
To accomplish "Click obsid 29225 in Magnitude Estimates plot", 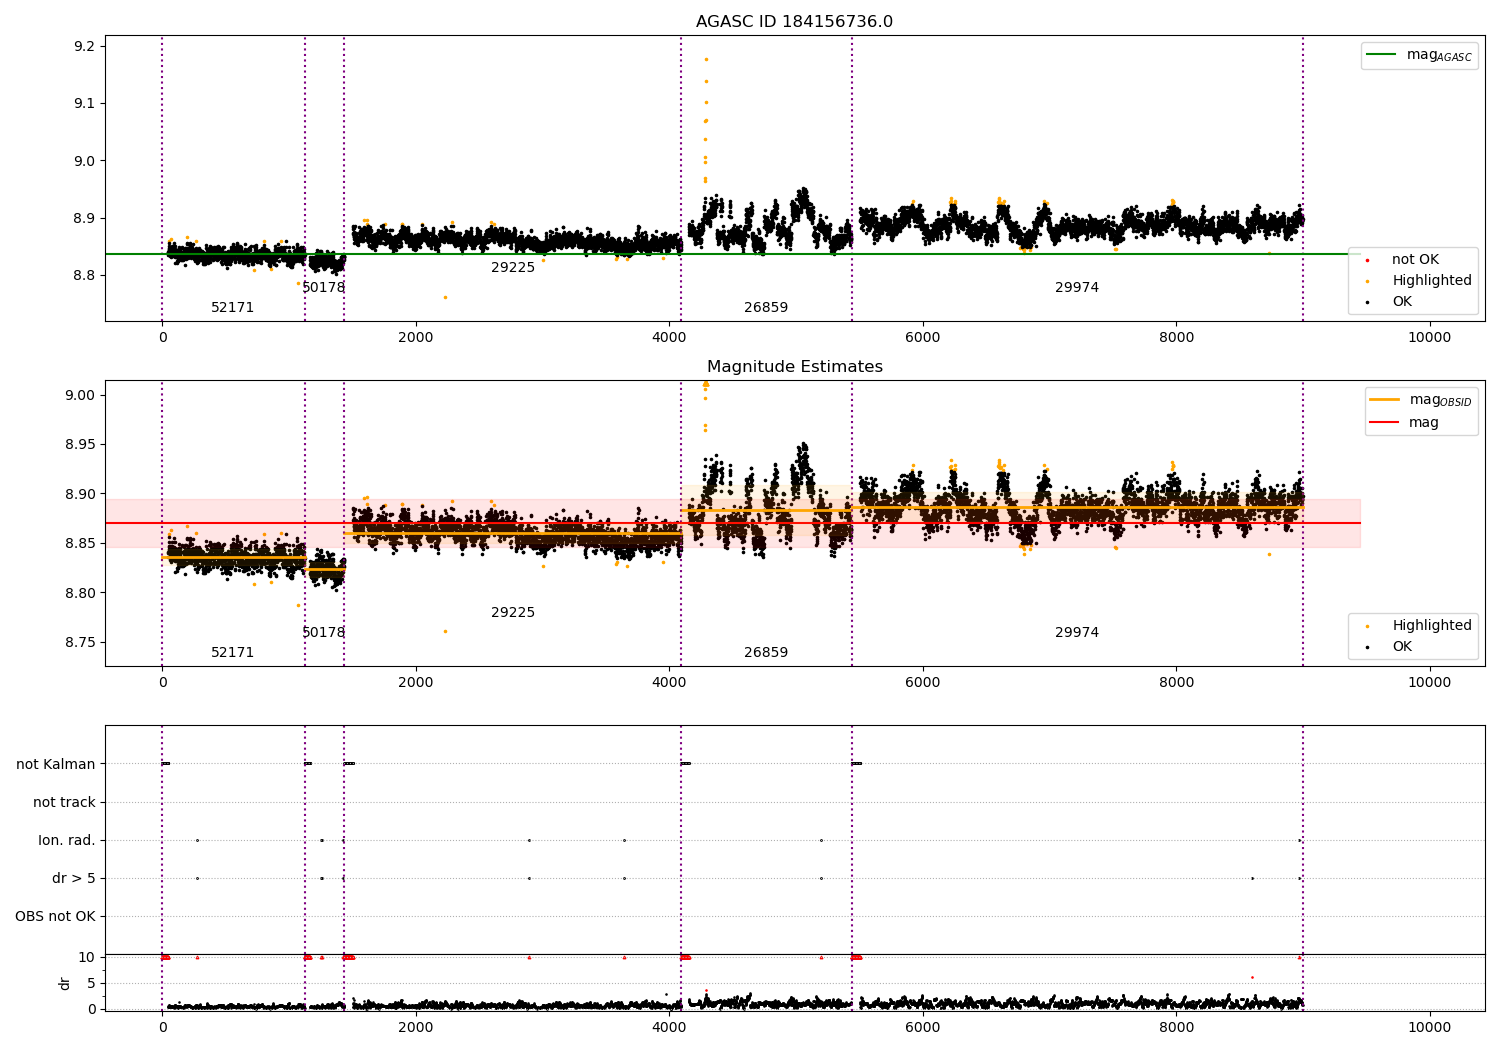I will [x=513, y=612].
